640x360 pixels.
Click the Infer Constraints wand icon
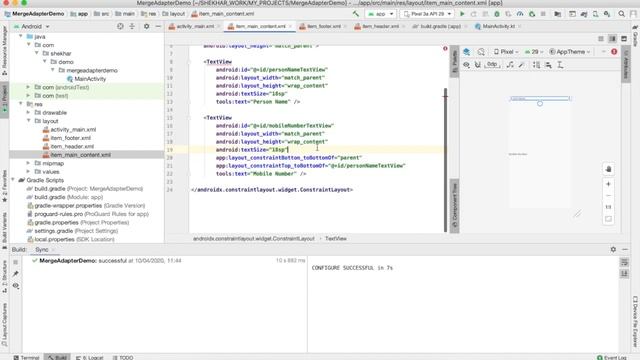(522, 65)
